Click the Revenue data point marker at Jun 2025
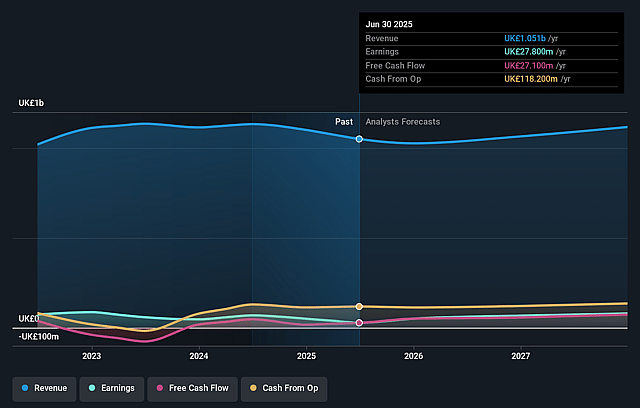The width and height of the screenshot is (640, 408). click(359, 139)
